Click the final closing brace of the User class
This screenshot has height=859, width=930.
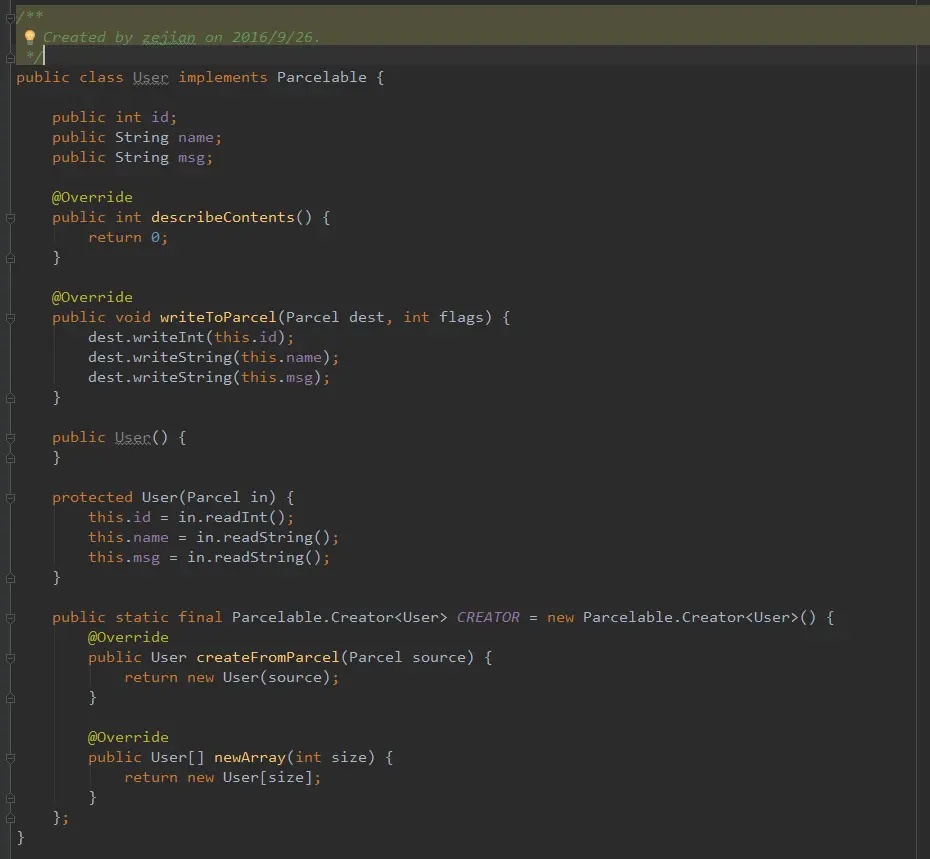pos(21,838)
